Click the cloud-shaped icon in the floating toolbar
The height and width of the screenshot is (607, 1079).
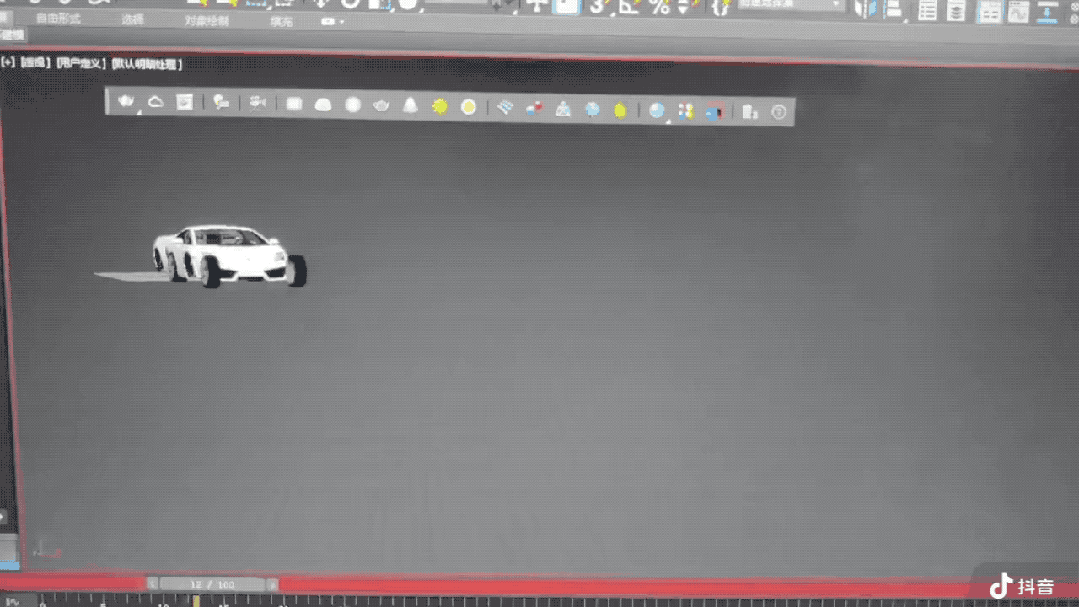click(156, 103)
